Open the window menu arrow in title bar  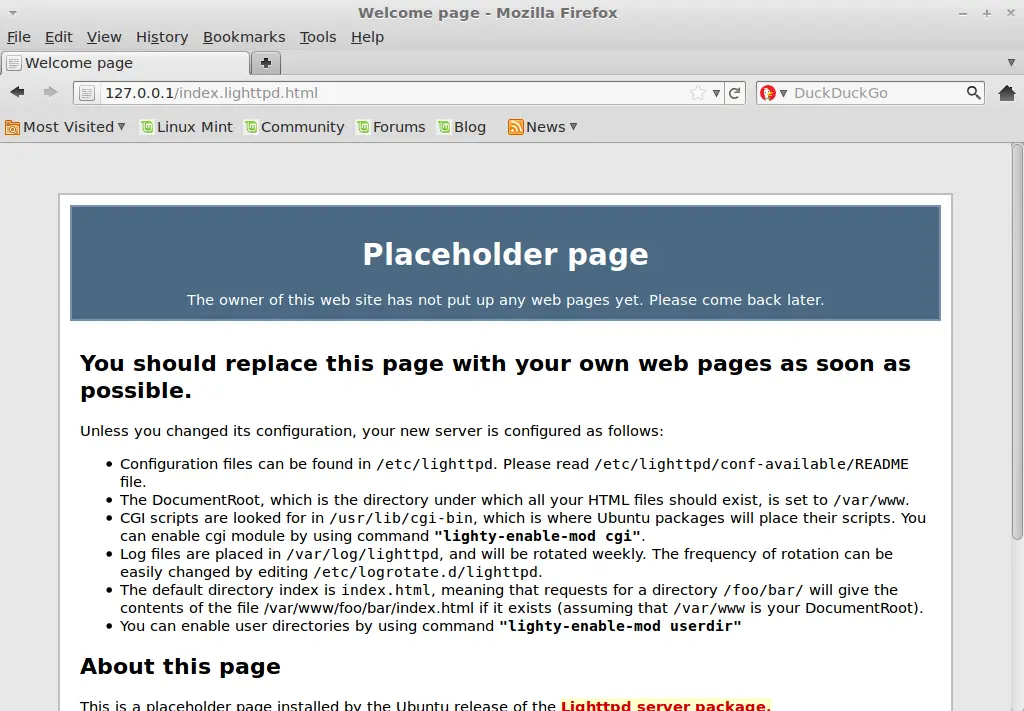click(x=12, y=12)
